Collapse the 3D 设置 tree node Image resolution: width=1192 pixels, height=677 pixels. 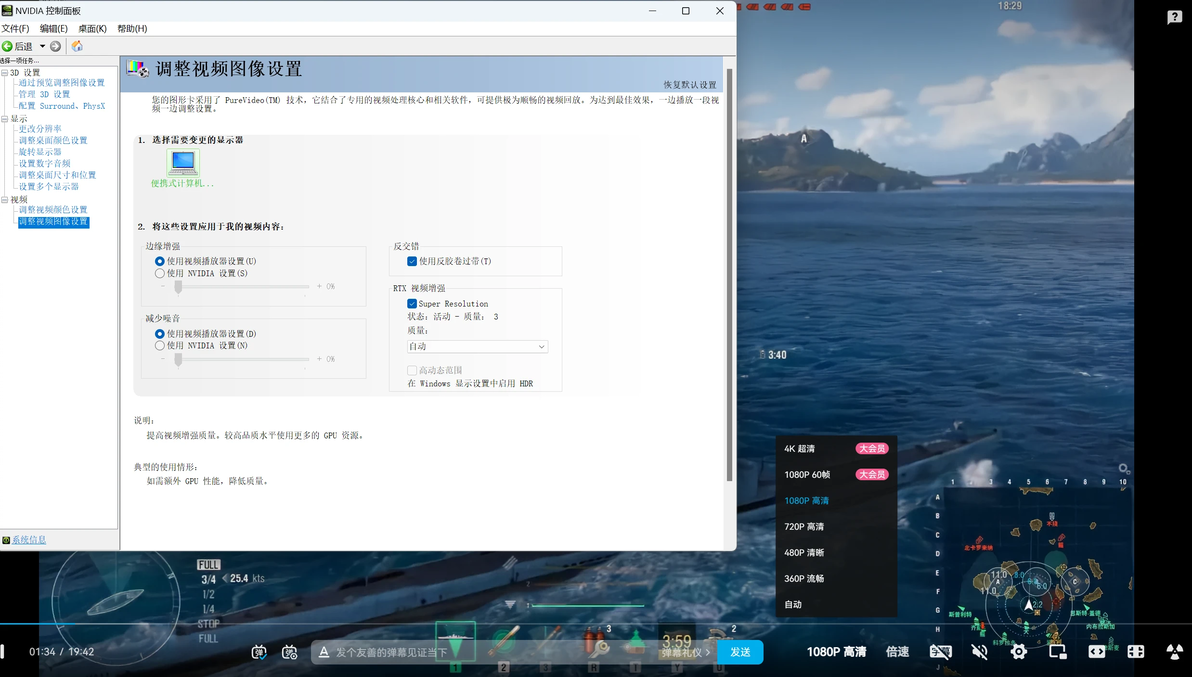5,73
